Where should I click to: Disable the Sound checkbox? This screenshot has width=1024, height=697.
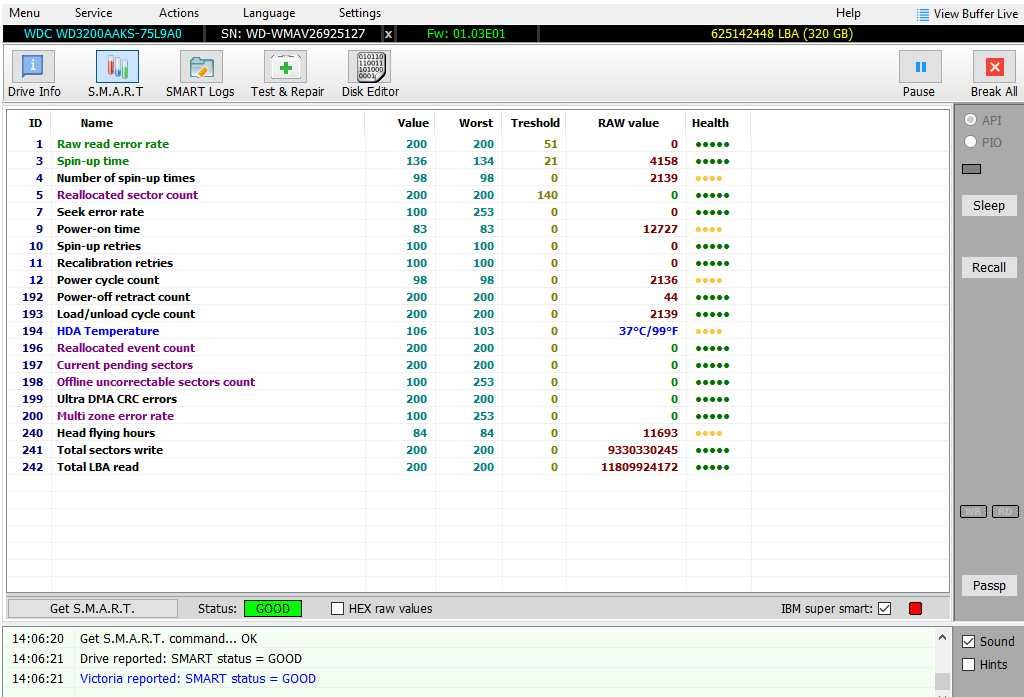[x=968, y=641]
